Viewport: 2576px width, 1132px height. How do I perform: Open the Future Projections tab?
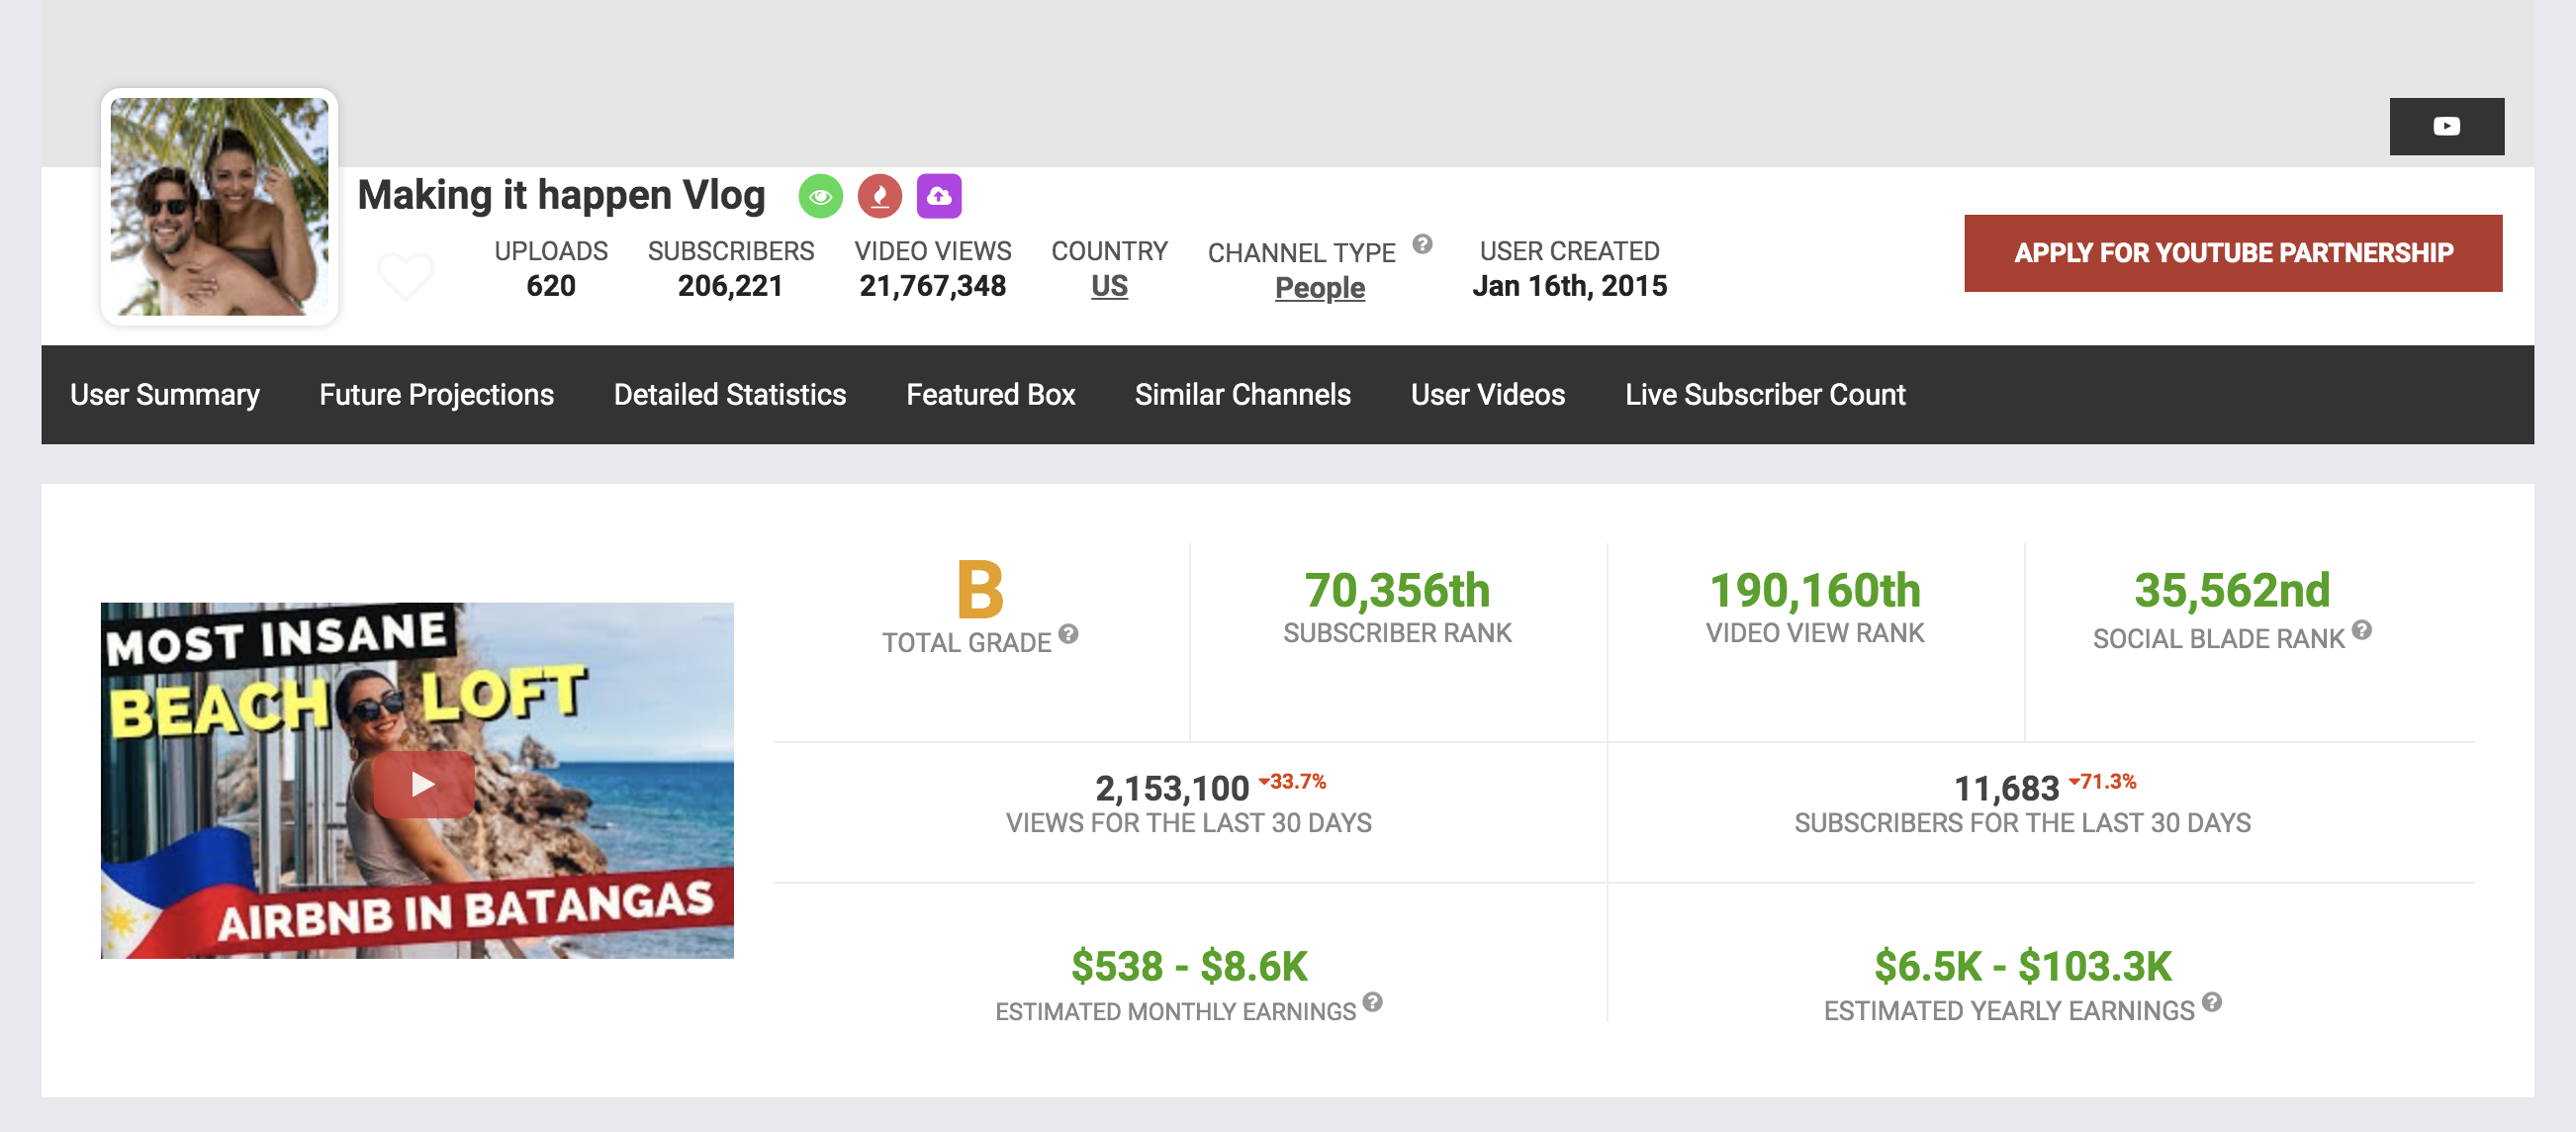point(435,394)
